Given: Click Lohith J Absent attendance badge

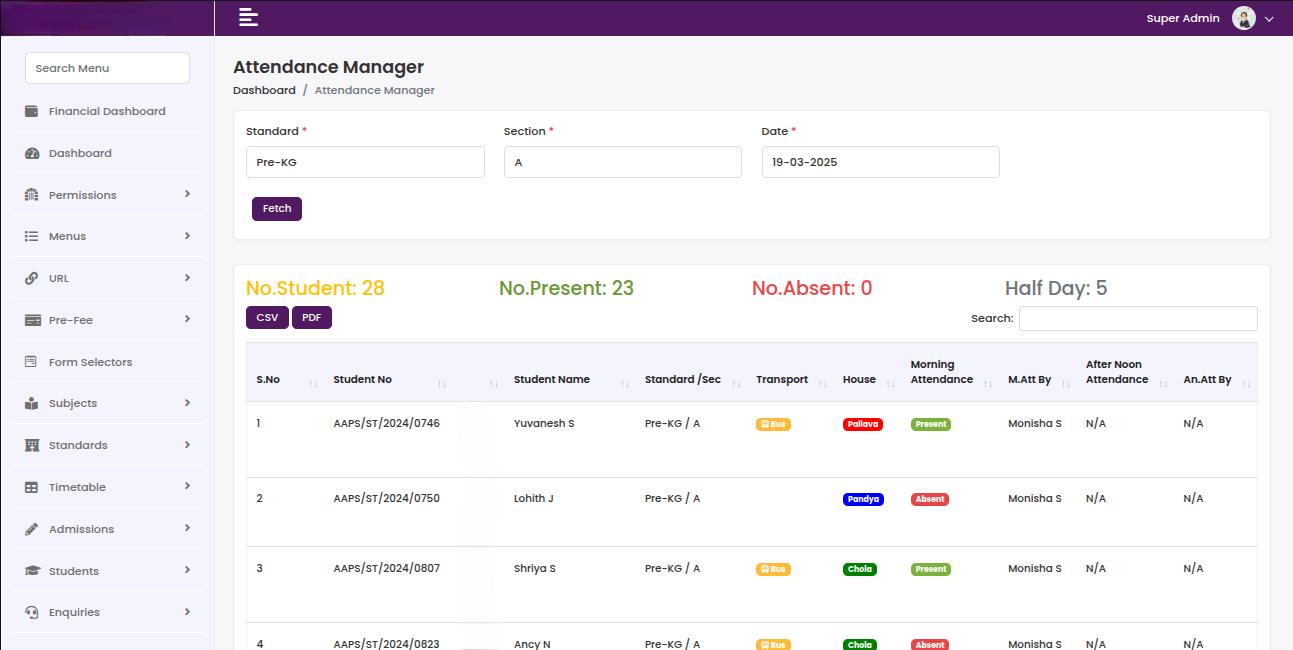Looking at the screenshot, I should pyautogui.click(x=930, y=499).
